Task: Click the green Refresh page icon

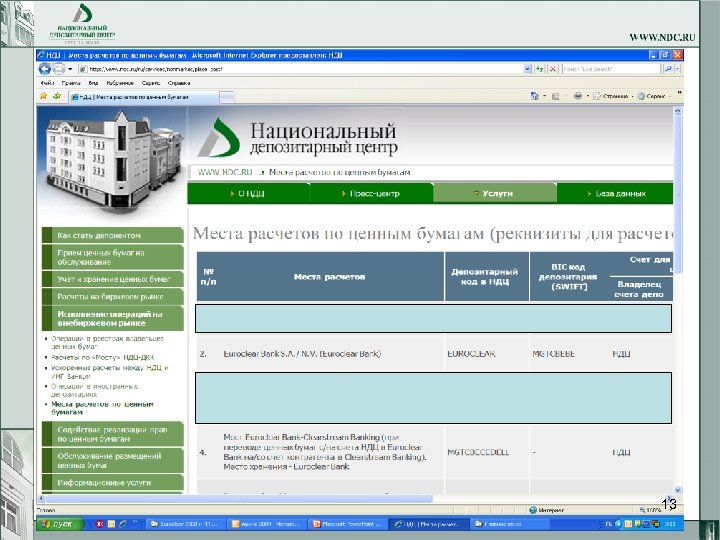Action: (x=540, y=69)
